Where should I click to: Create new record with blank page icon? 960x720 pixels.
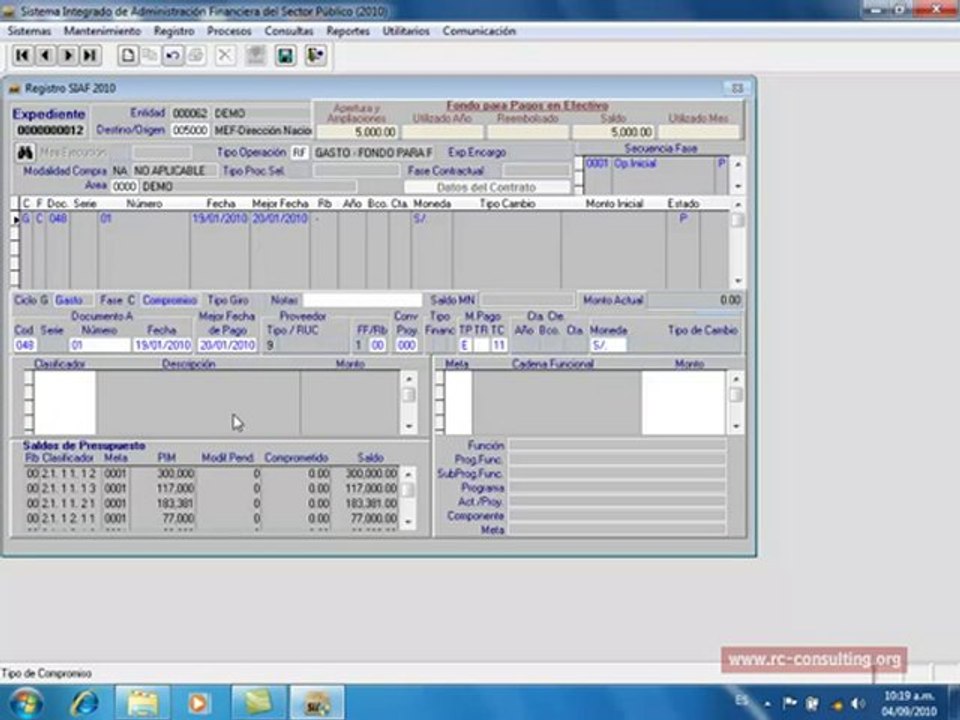coord(127,56)
